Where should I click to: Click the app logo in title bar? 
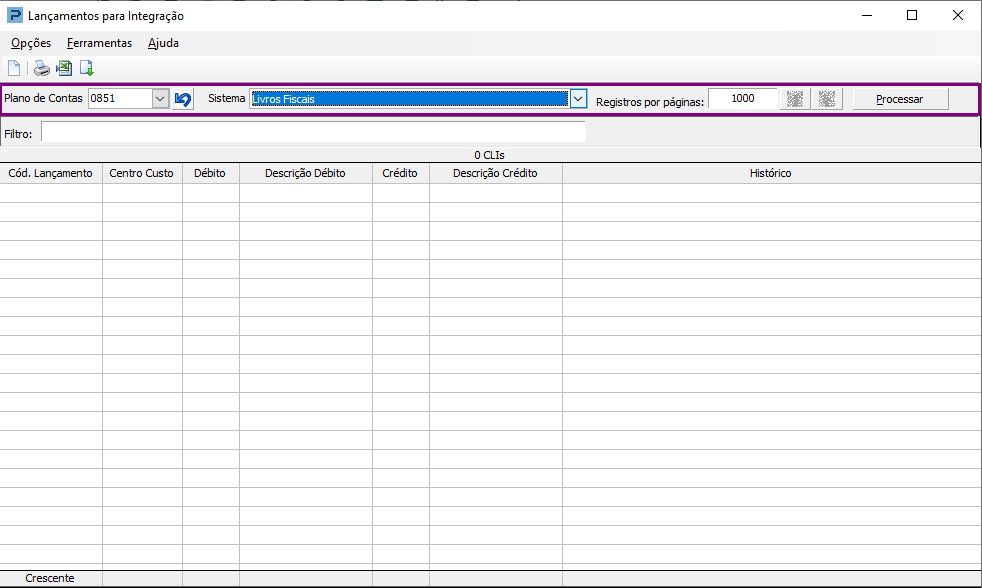coord(14,16)
